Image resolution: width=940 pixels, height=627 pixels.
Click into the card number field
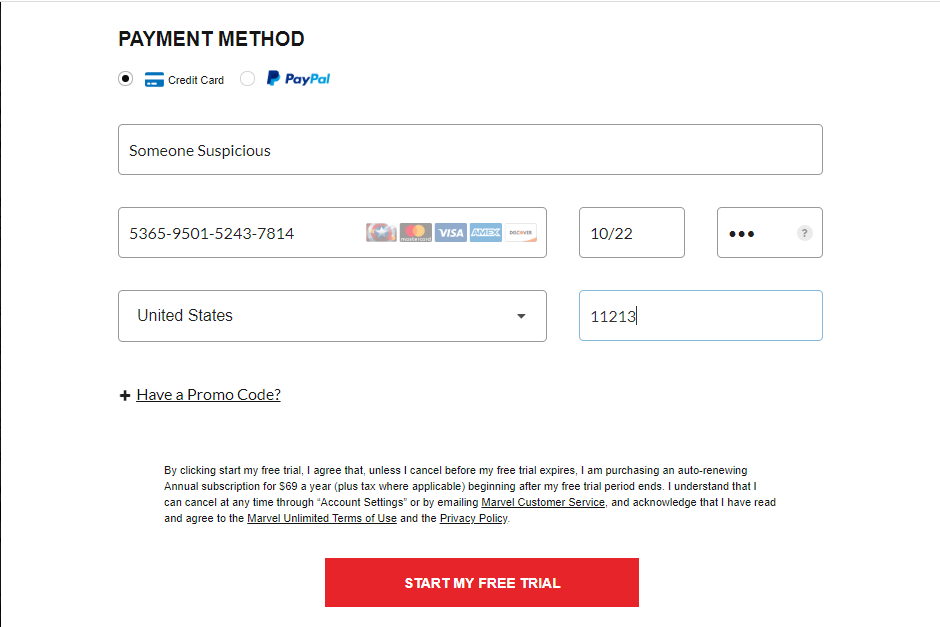(x=240, y=233)
